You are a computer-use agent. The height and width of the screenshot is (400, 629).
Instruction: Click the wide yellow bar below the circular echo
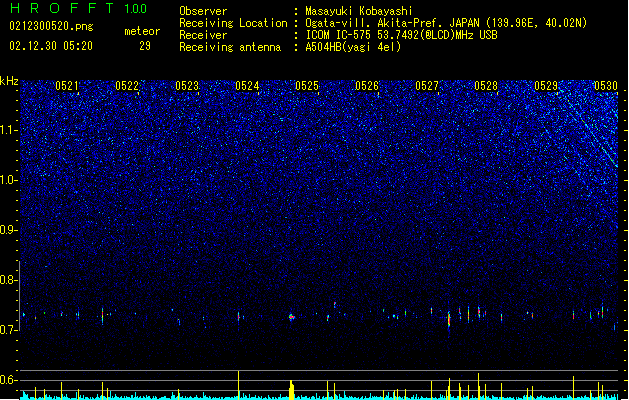click(292, 390)
